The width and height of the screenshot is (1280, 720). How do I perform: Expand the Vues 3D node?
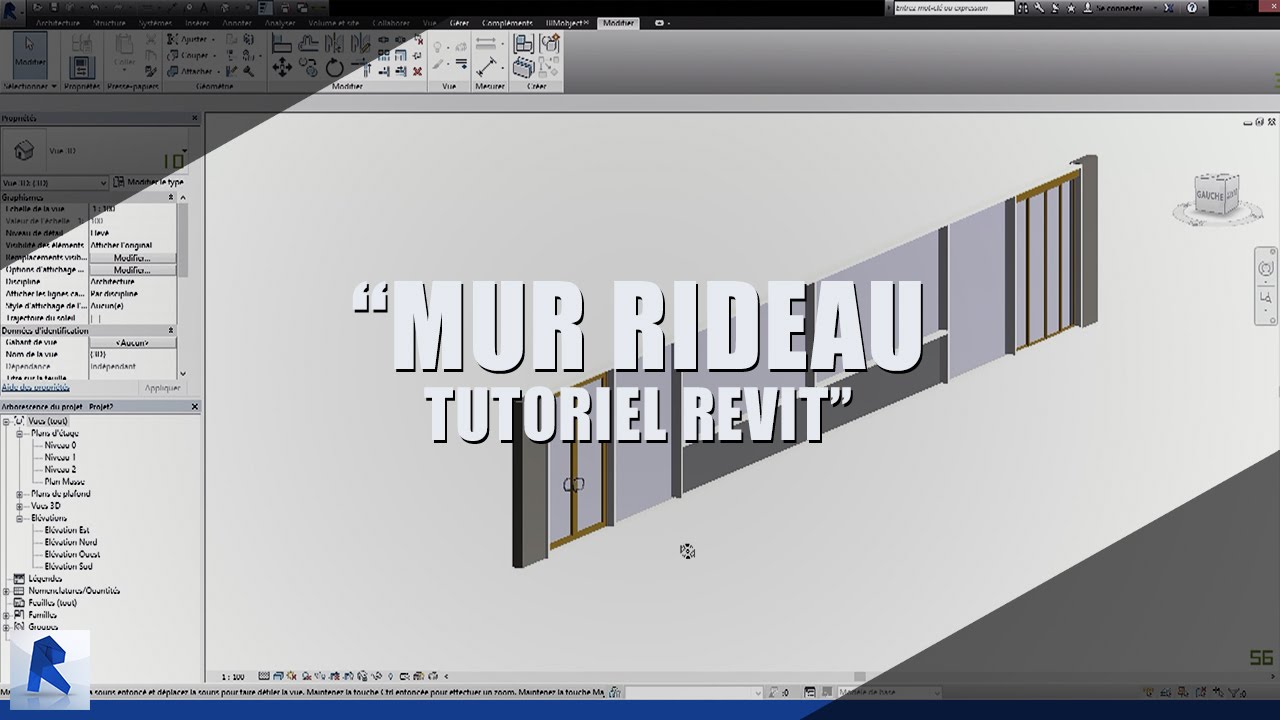[x=19, y=506]
